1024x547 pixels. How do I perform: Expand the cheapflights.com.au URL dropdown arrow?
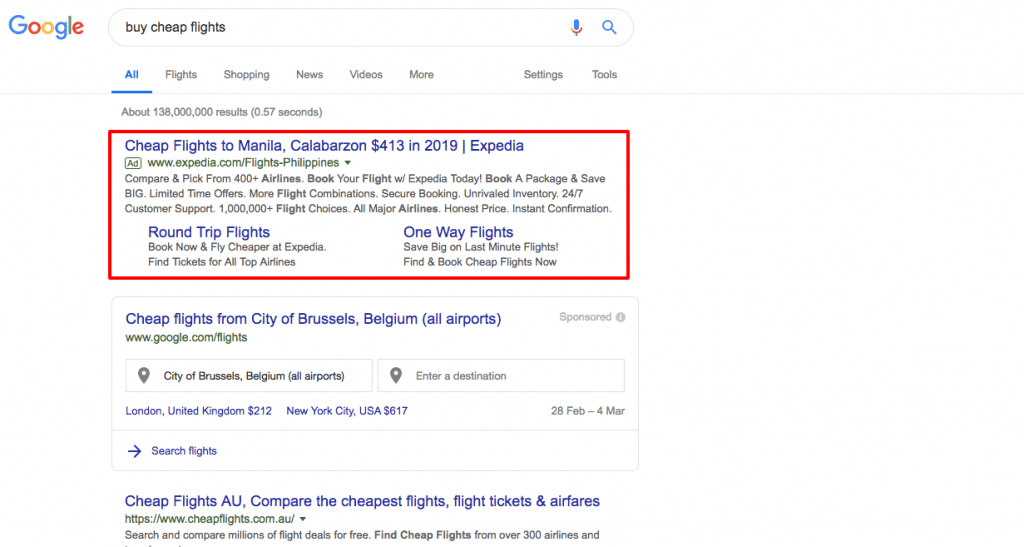pos(303,520)
